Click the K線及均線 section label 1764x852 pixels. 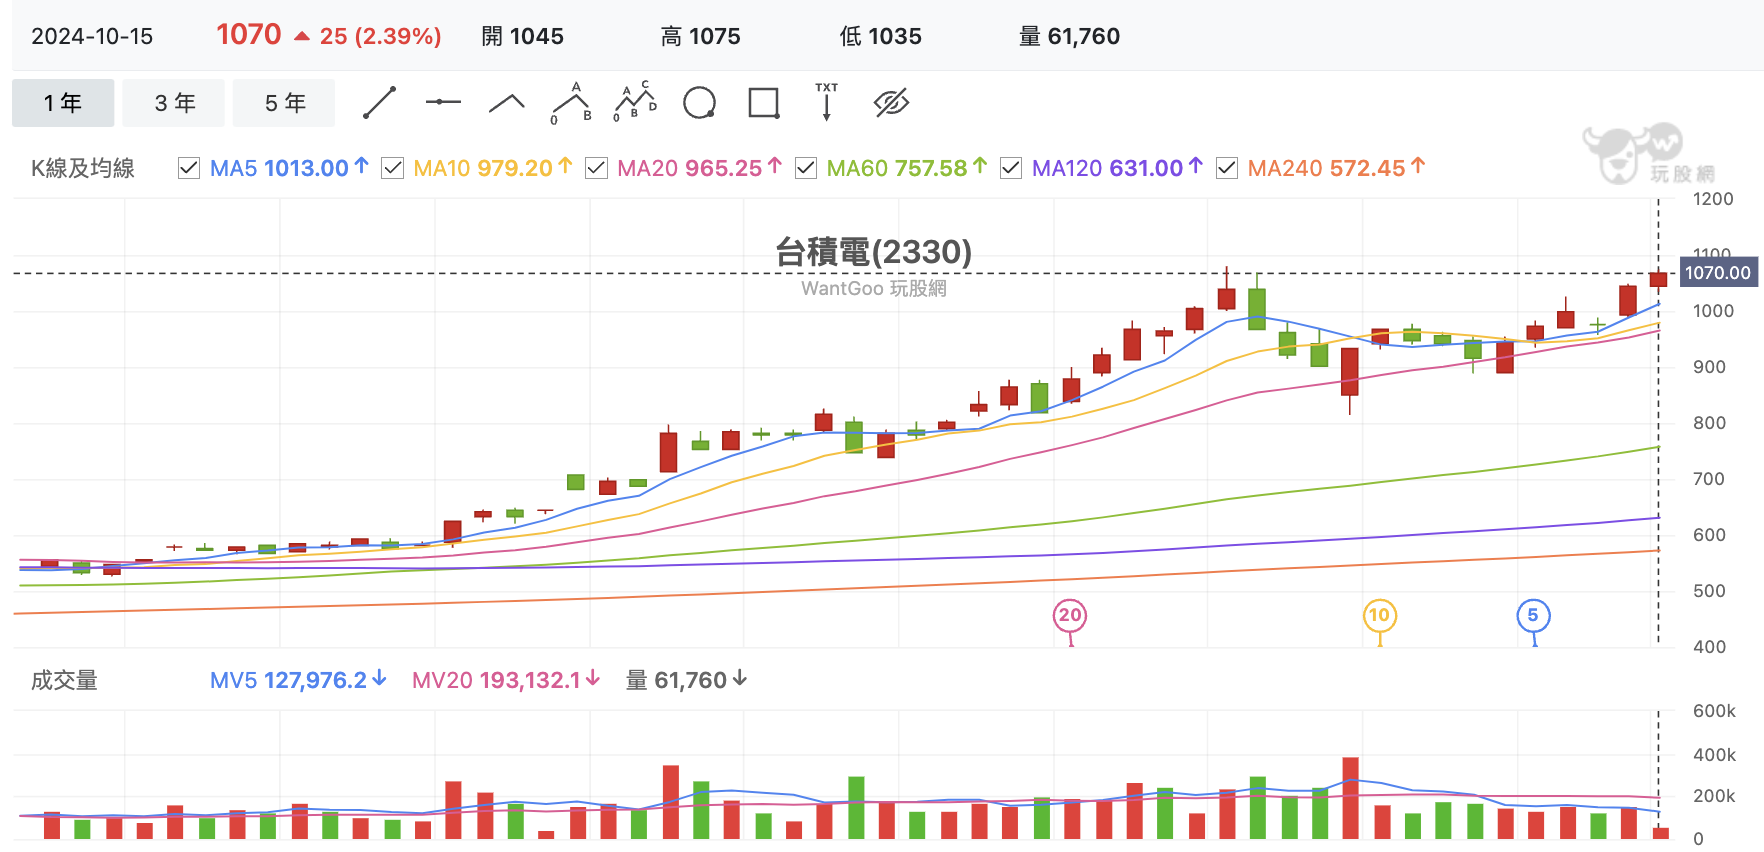pos(83,168)
